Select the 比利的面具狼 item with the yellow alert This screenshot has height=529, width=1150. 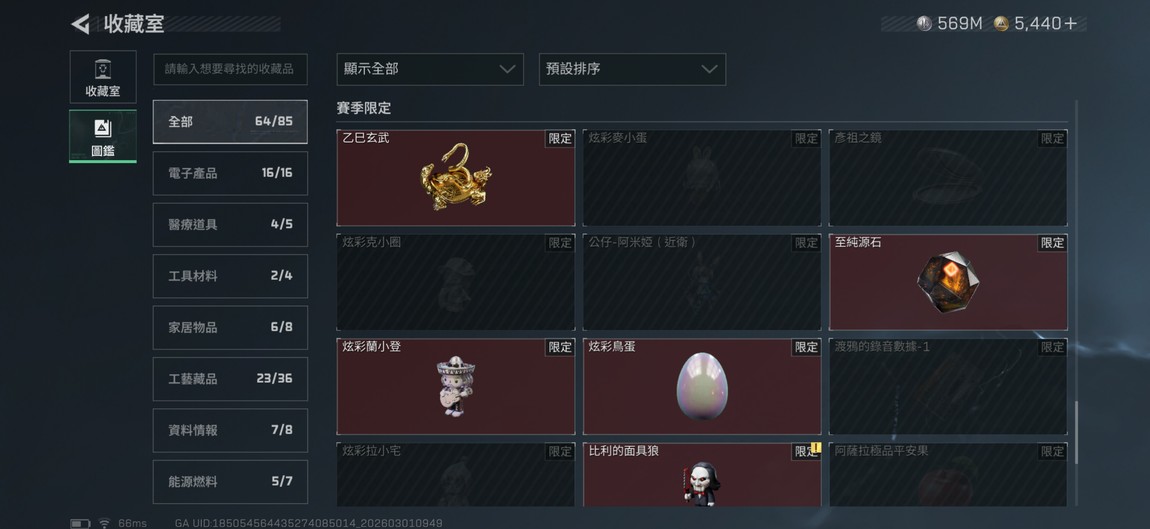click(702, 475)
